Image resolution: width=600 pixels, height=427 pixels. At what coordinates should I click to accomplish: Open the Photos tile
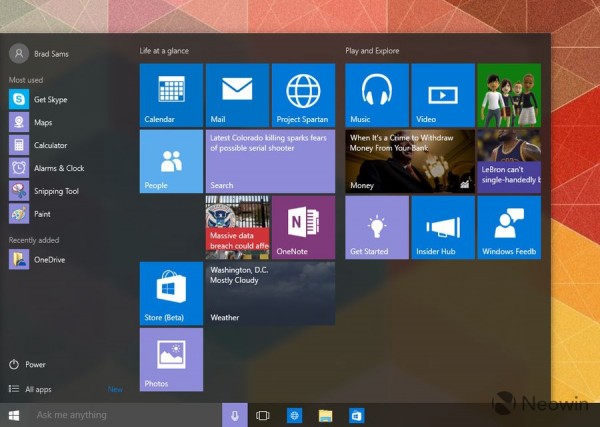point(171,359)
